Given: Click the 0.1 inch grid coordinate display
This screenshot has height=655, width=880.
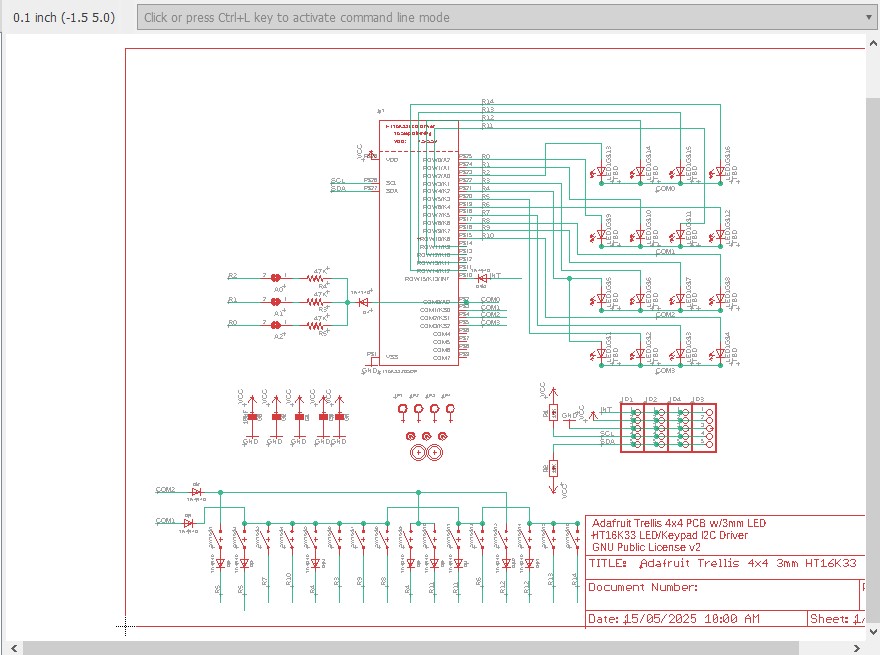Looking at the screenshot, I should (x=64, y=17).
